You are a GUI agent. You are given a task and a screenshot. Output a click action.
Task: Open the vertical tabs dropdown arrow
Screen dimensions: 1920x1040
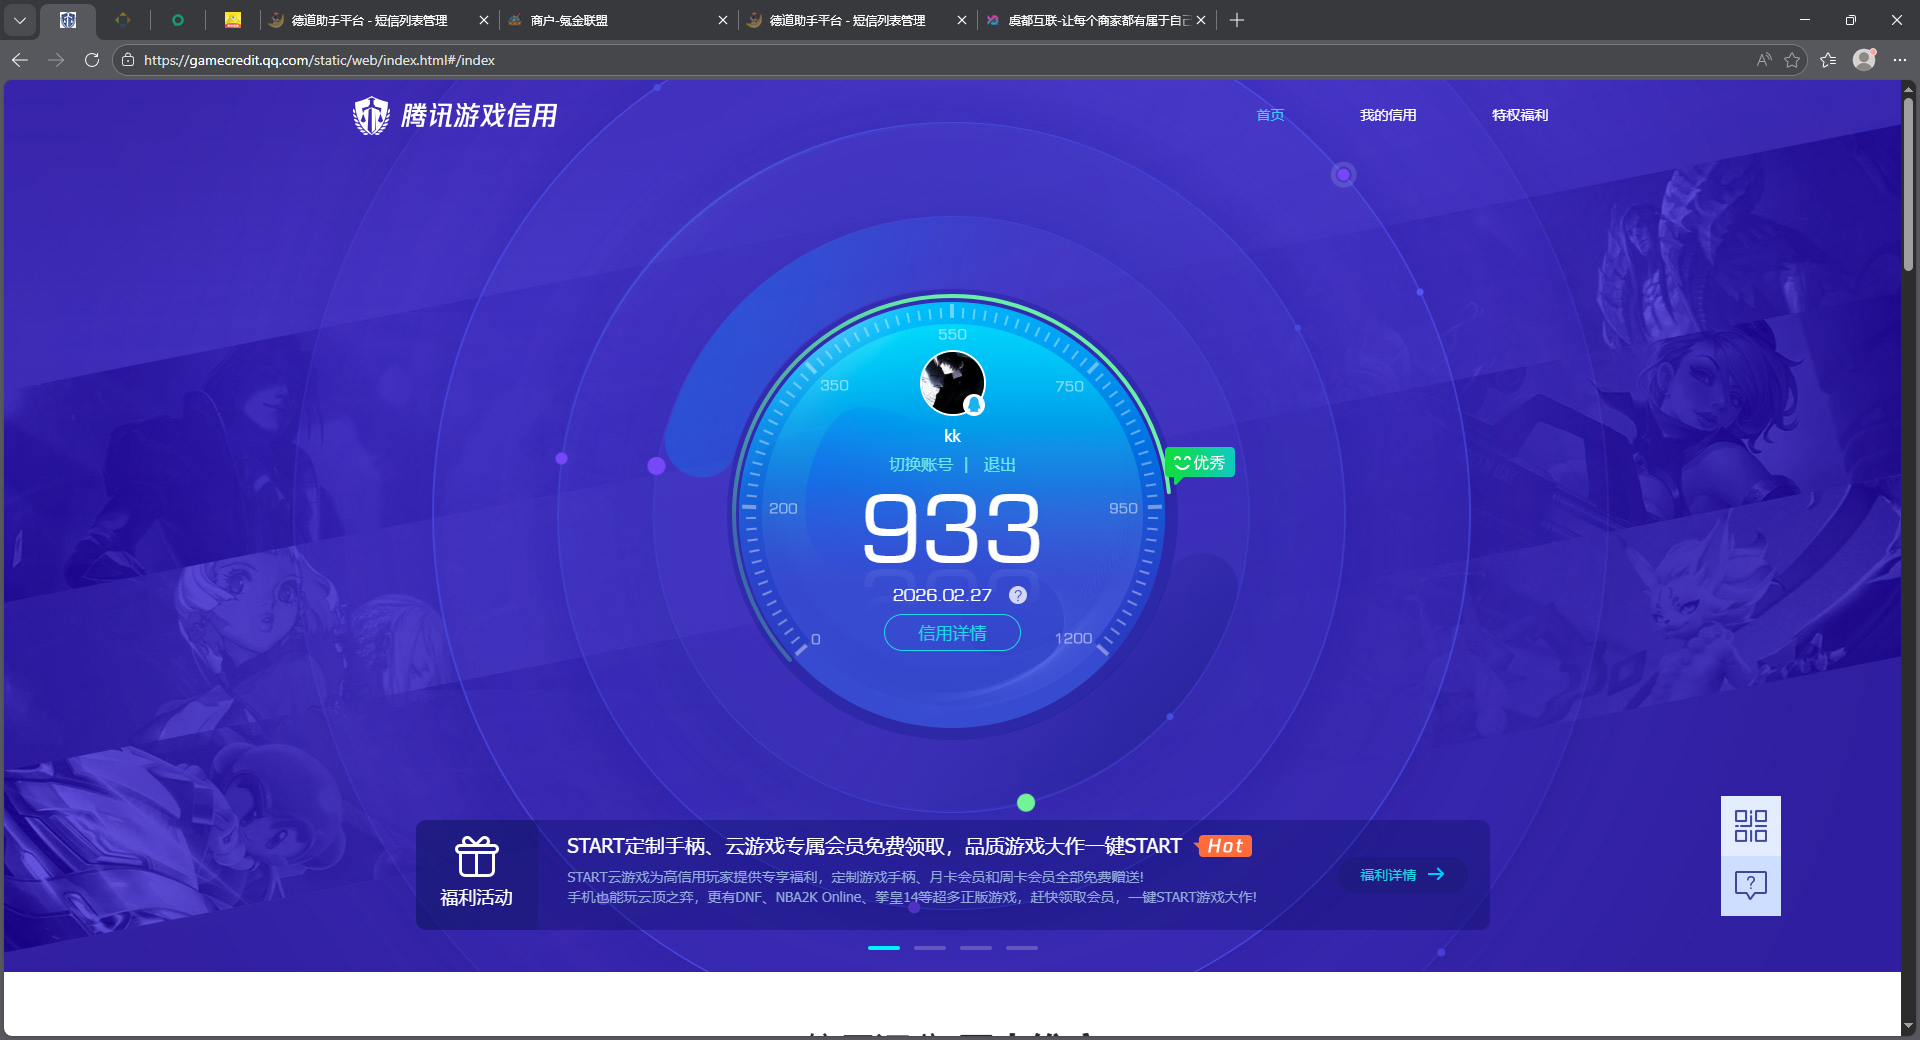tap(20, 20)
